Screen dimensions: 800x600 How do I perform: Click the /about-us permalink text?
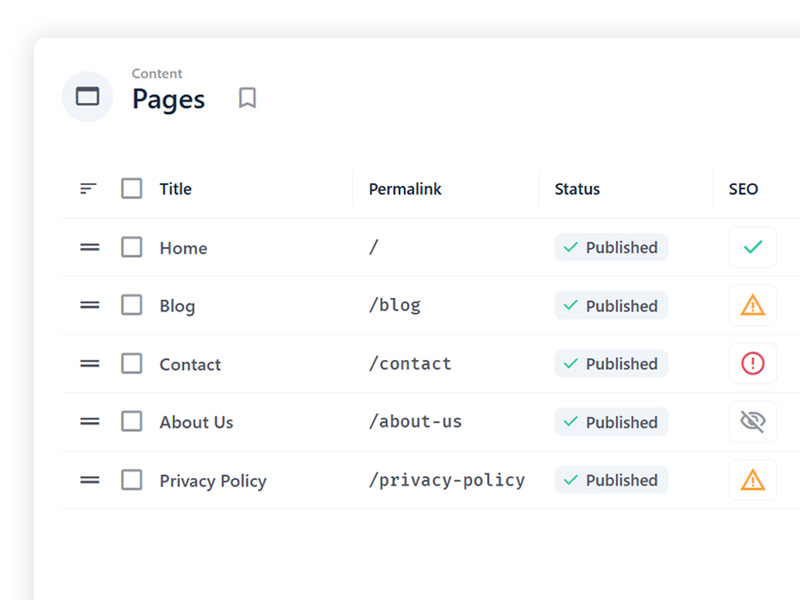[x=416, y=421]
